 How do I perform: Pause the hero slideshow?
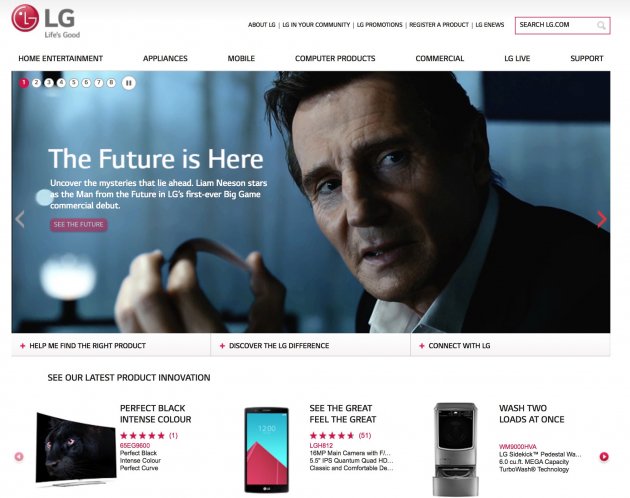point(129,83)
